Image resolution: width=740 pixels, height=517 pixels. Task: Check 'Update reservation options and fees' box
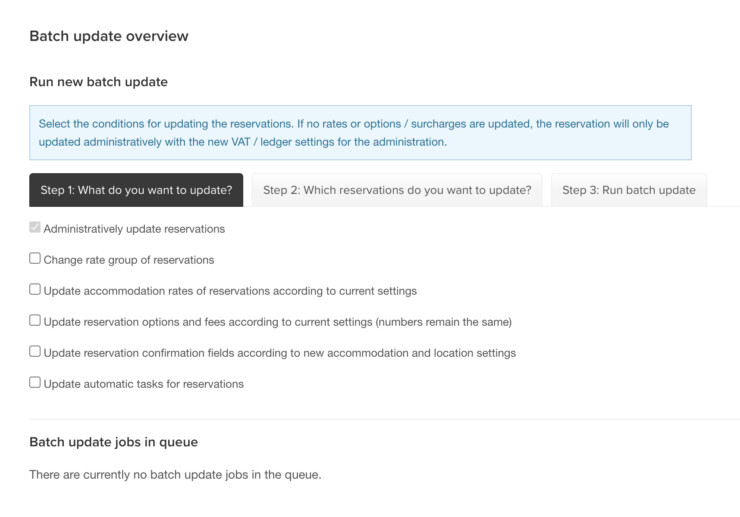[x=35, y=321]
